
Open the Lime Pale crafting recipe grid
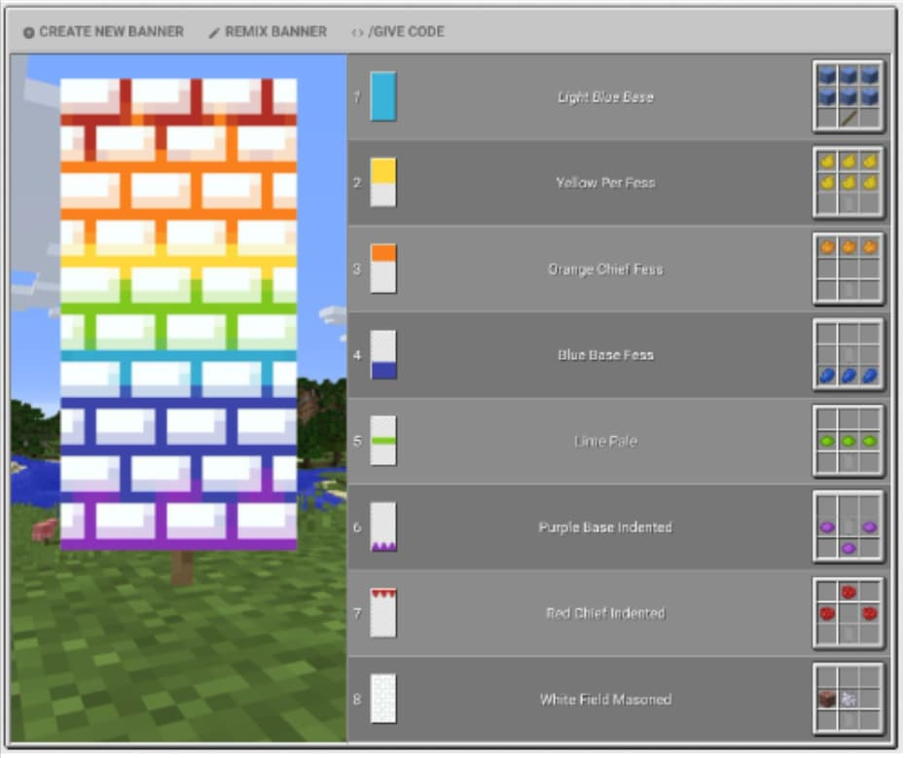pyautogui.click(x=848, y=441)
